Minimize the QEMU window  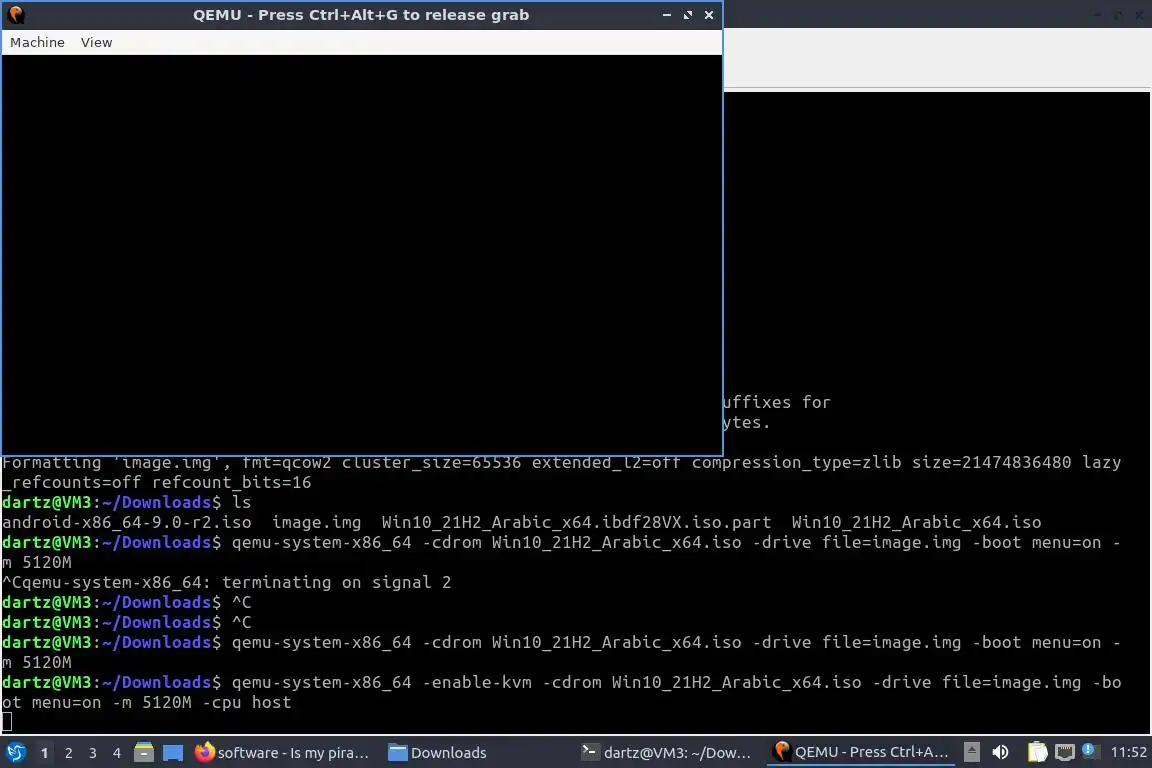tap(666, 15)
